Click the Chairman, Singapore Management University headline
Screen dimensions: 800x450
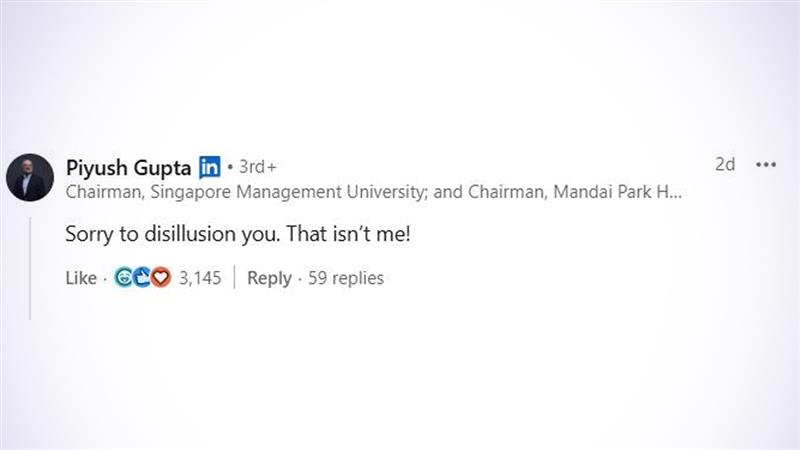point(248,192)
